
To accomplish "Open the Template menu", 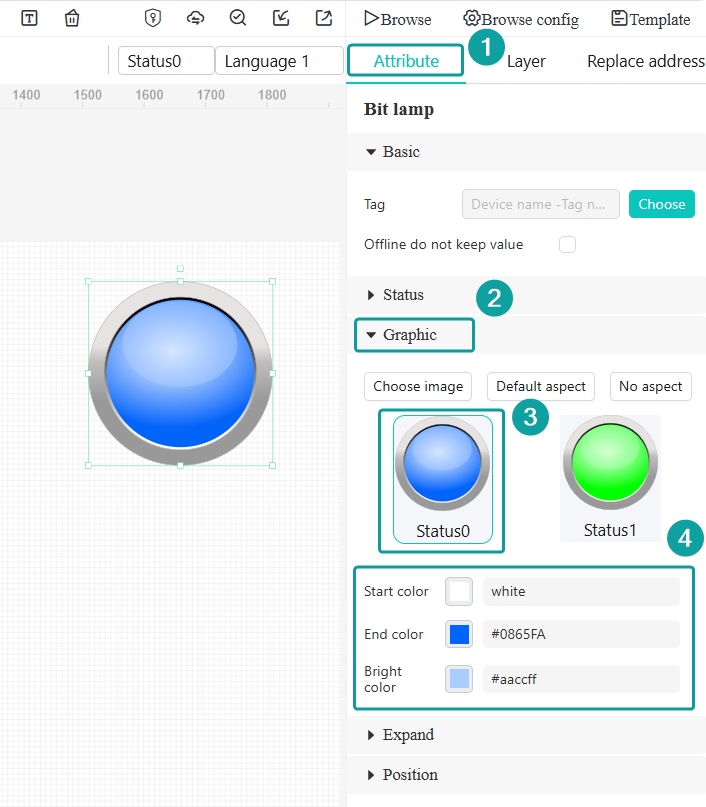I will 650,19.
